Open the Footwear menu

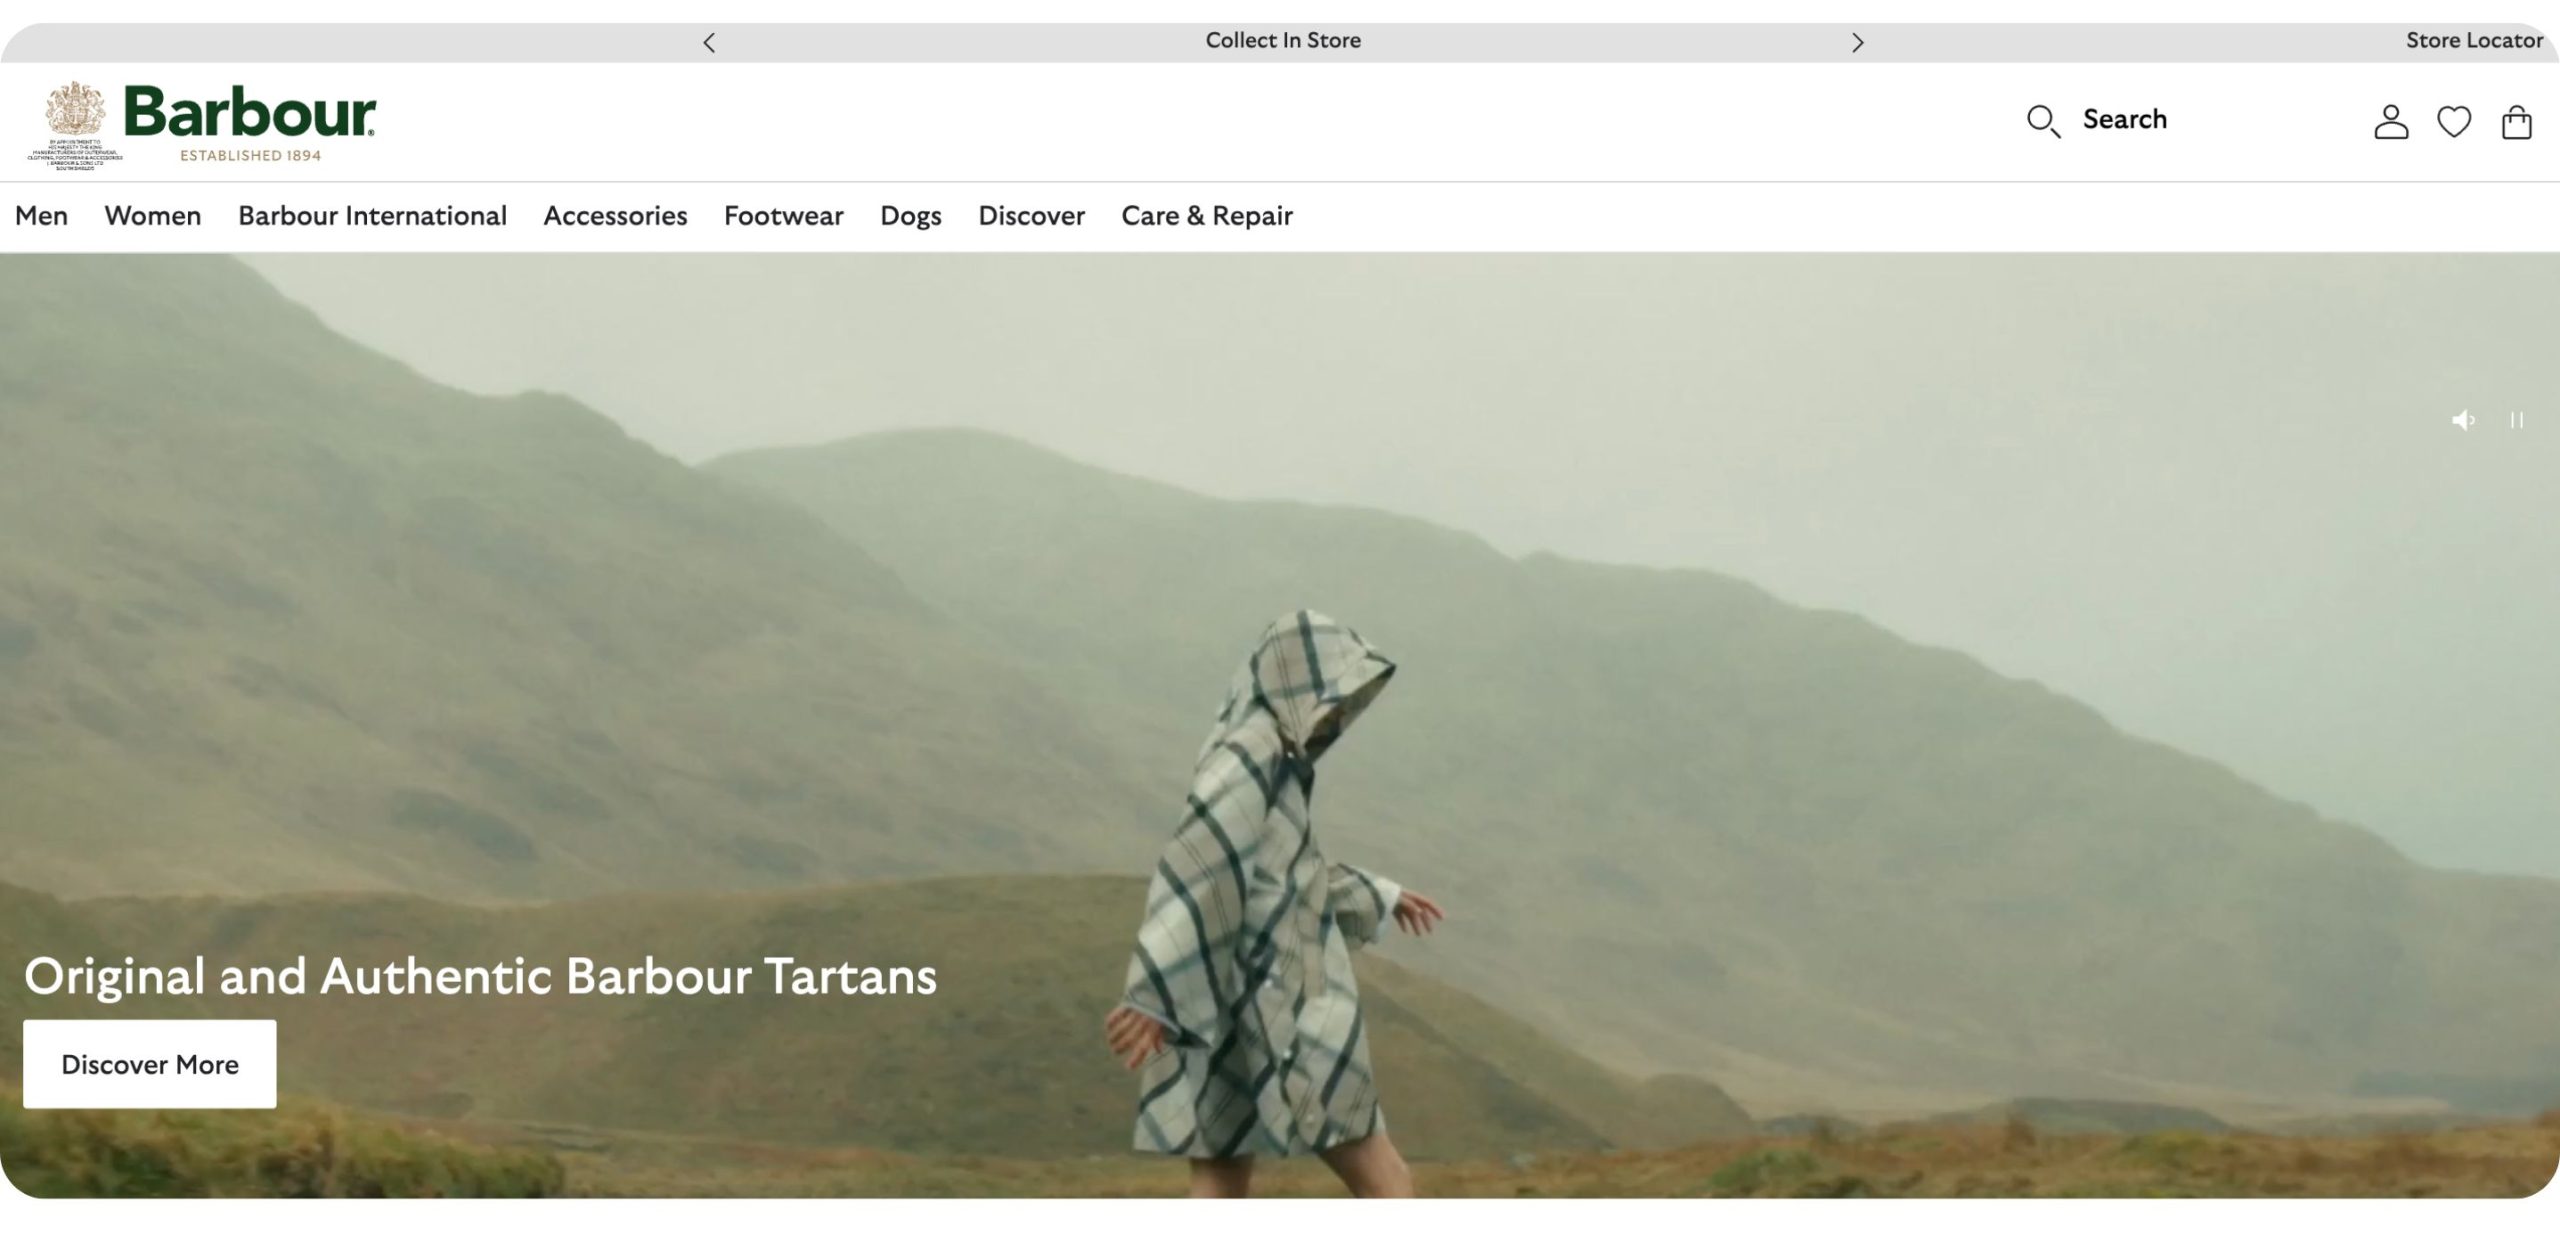[x=783, y=216]
